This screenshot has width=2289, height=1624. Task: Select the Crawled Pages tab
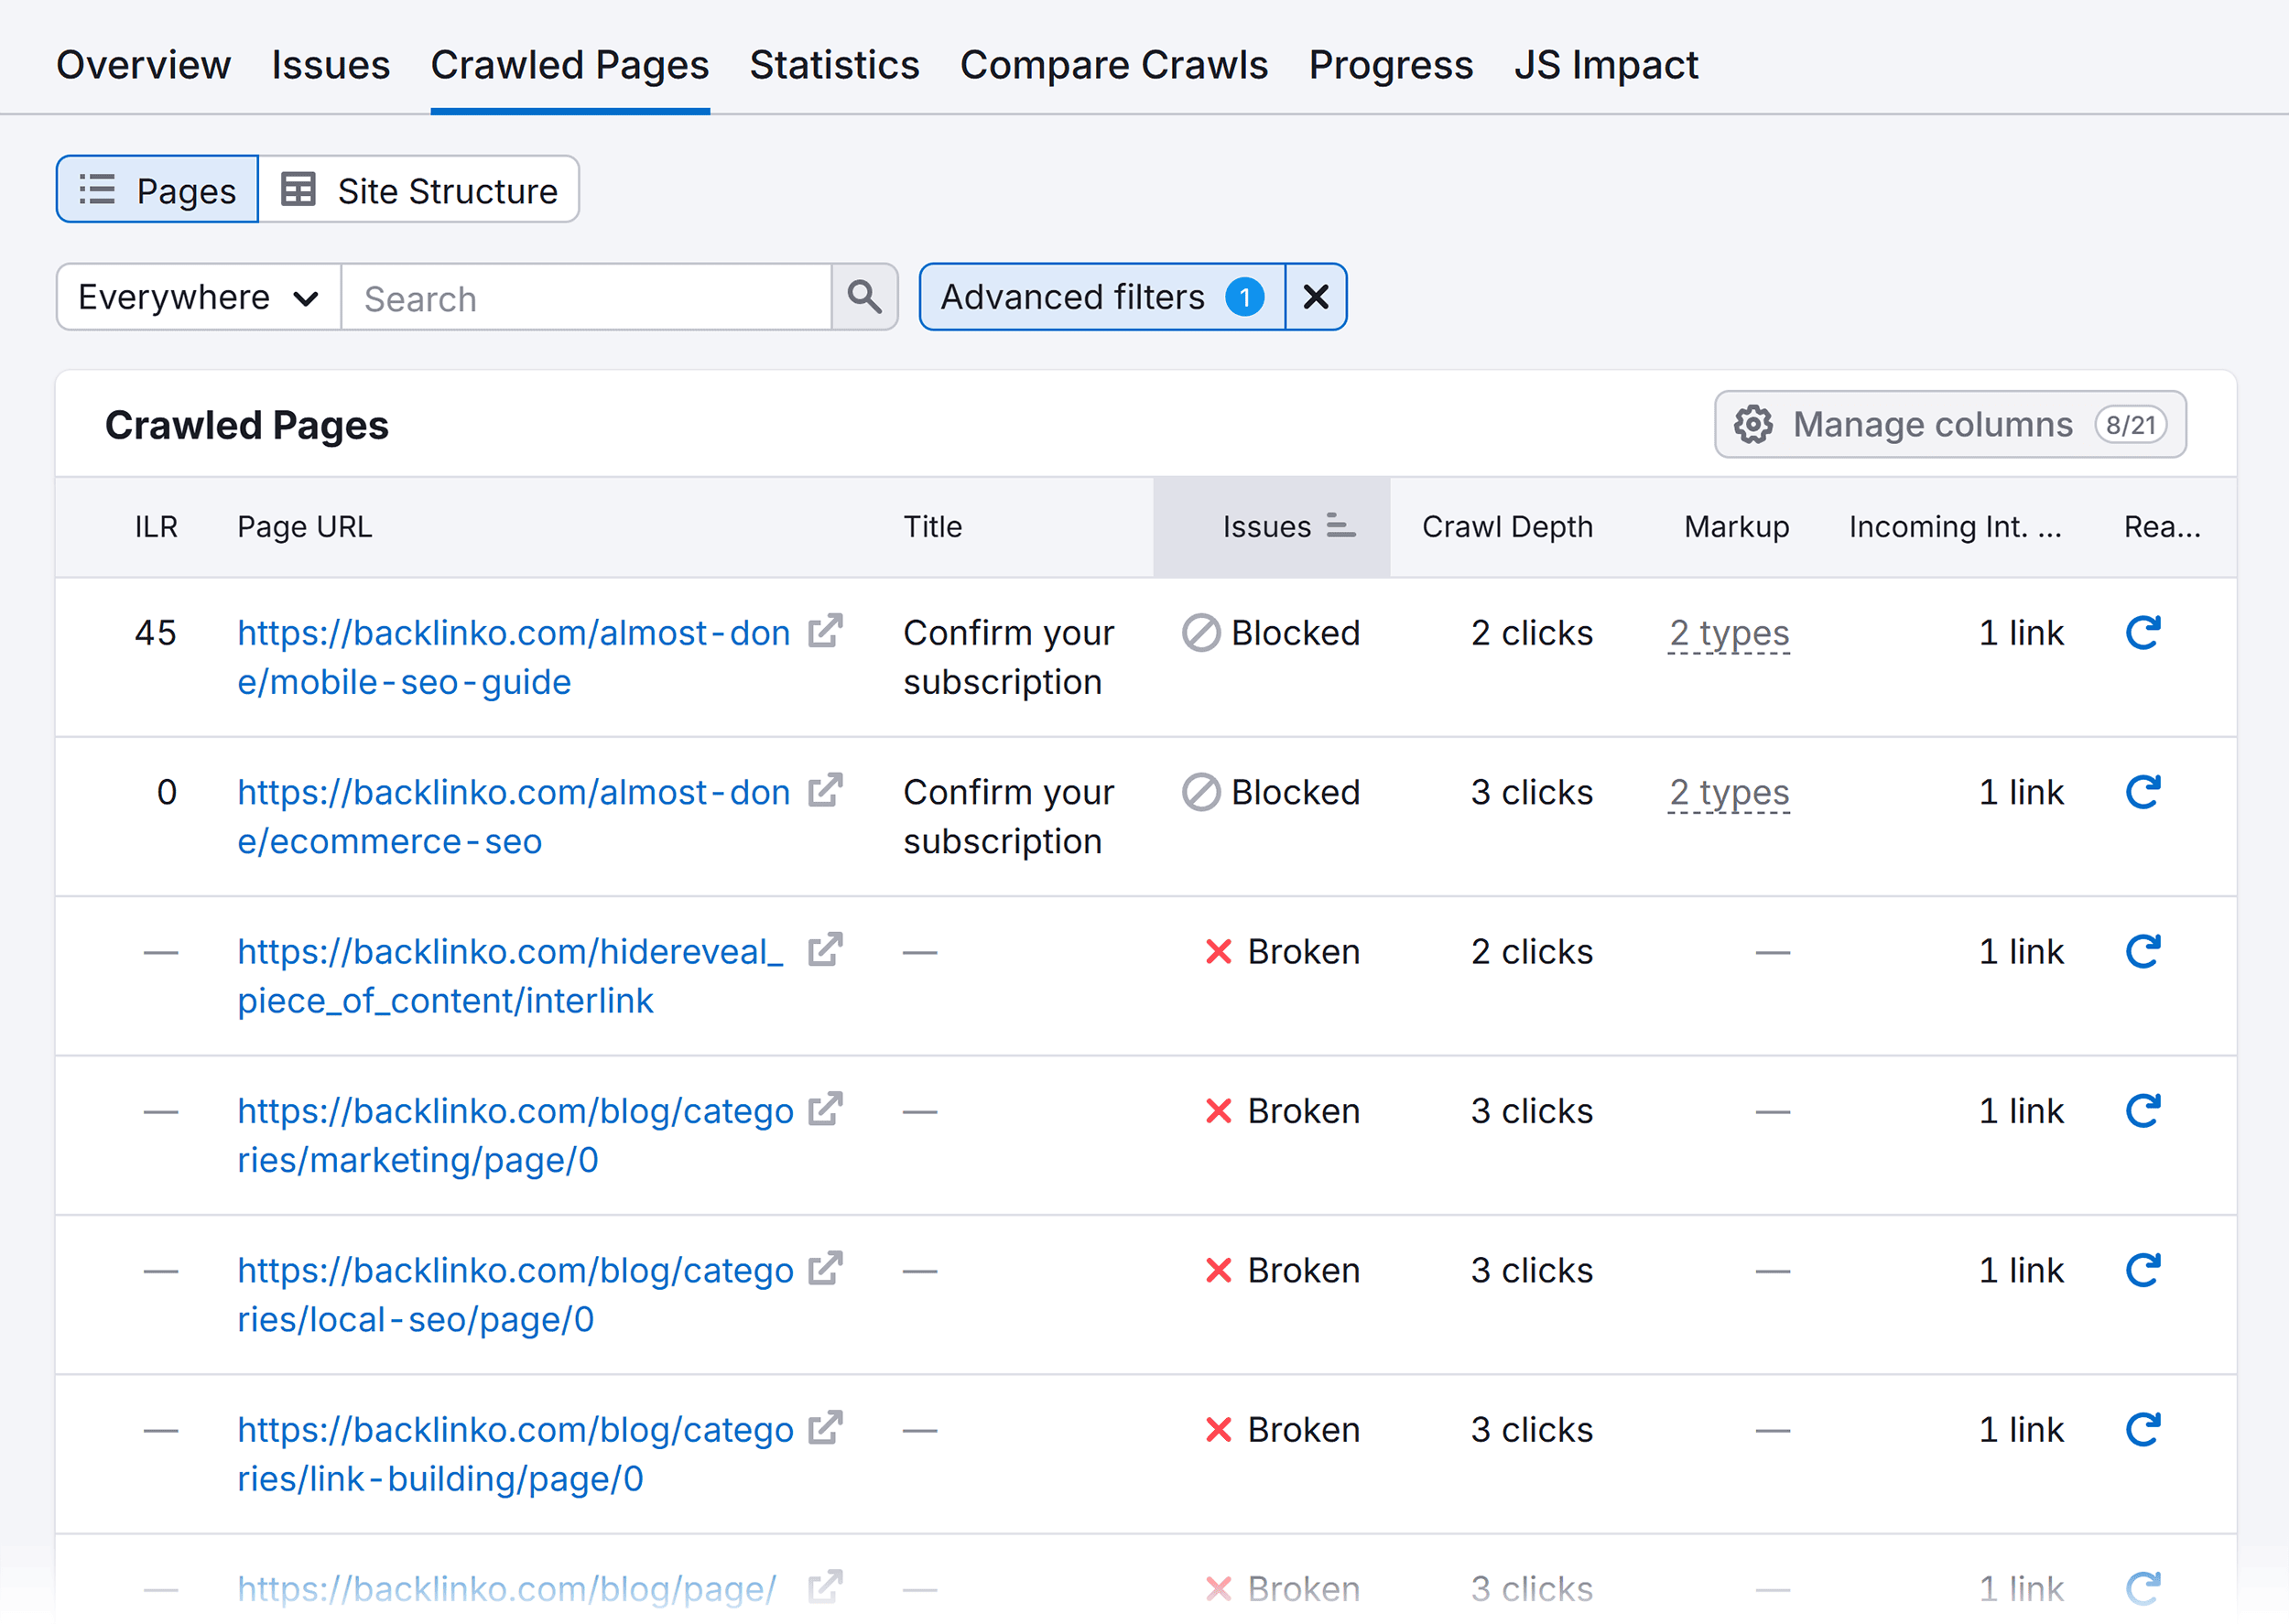point(570,65)
